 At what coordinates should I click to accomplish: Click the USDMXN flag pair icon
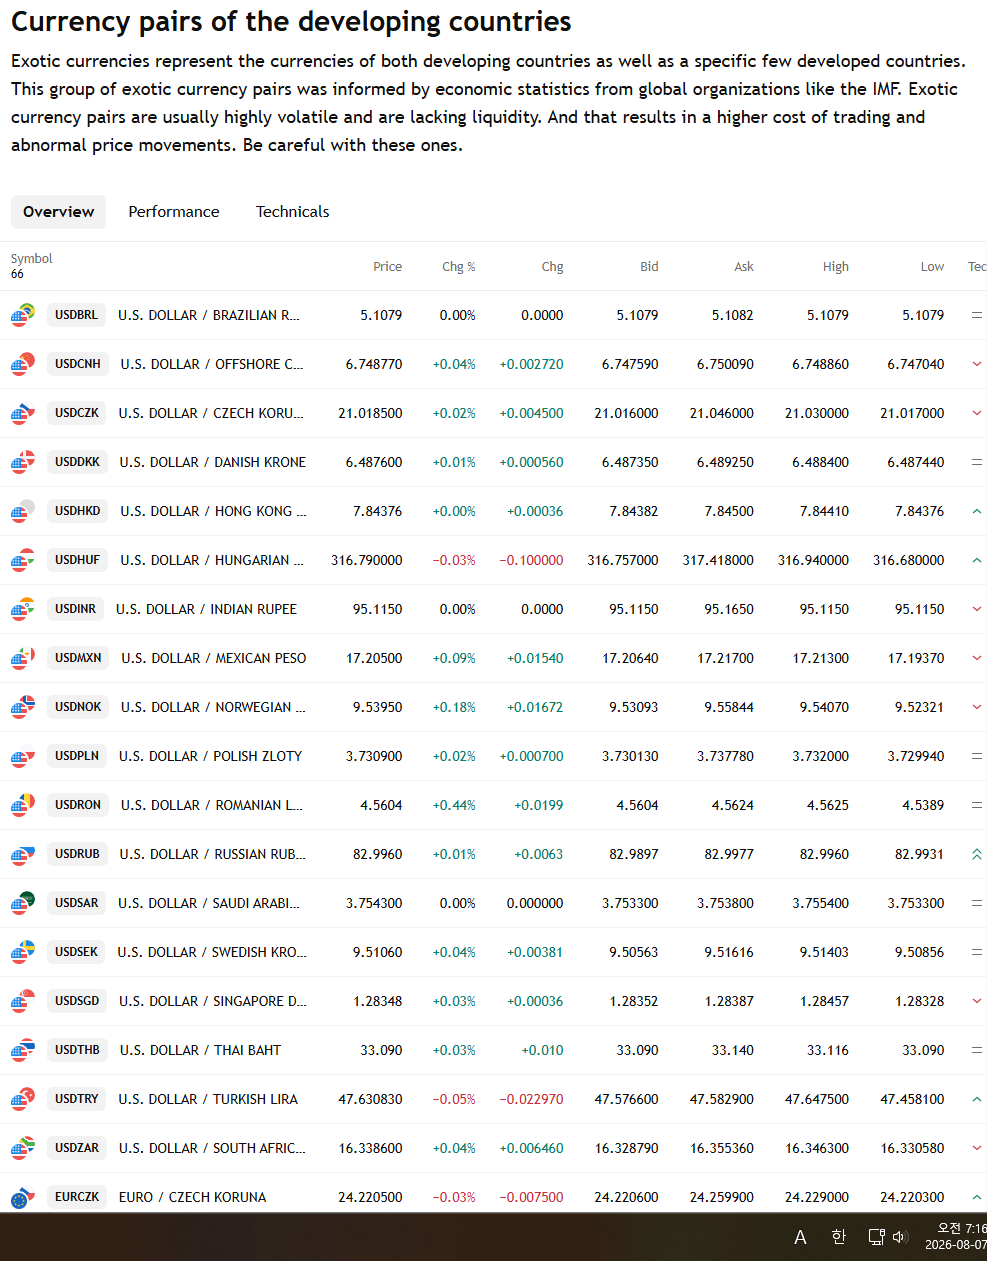point(23,658)
